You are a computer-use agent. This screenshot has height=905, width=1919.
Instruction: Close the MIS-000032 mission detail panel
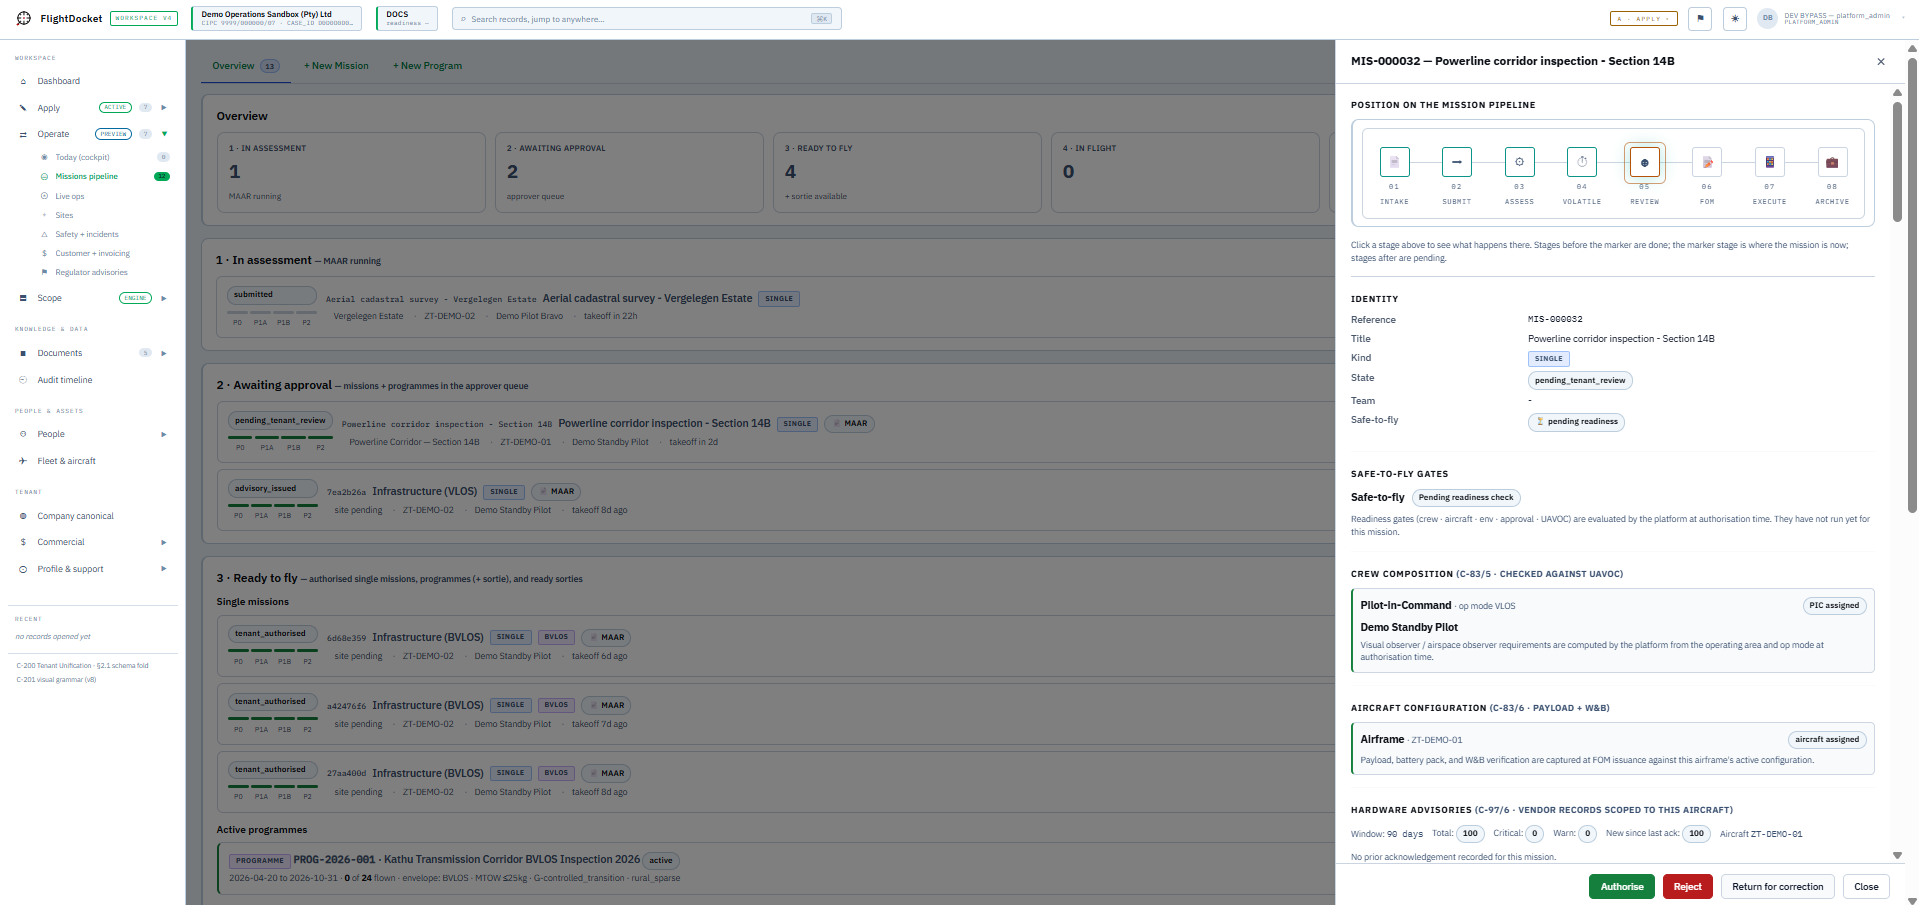point(1881,62)
